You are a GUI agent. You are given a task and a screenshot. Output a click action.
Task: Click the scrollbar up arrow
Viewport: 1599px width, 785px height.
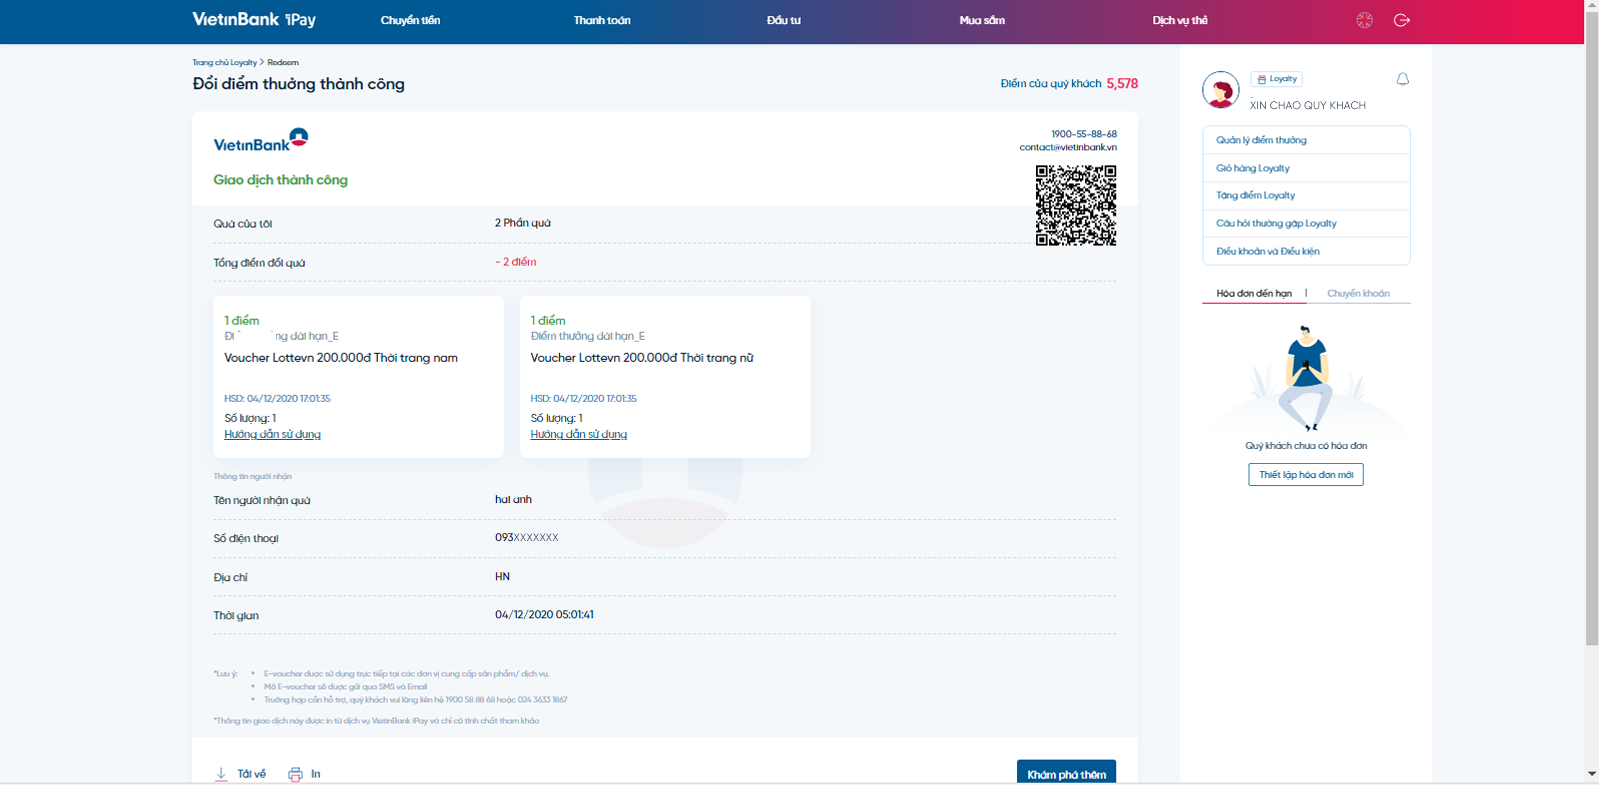(x=1592, y=5)
